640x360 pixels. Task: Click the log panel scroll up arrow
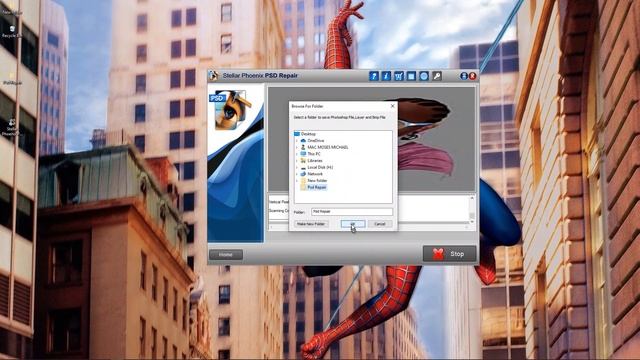tap(472, 198)
